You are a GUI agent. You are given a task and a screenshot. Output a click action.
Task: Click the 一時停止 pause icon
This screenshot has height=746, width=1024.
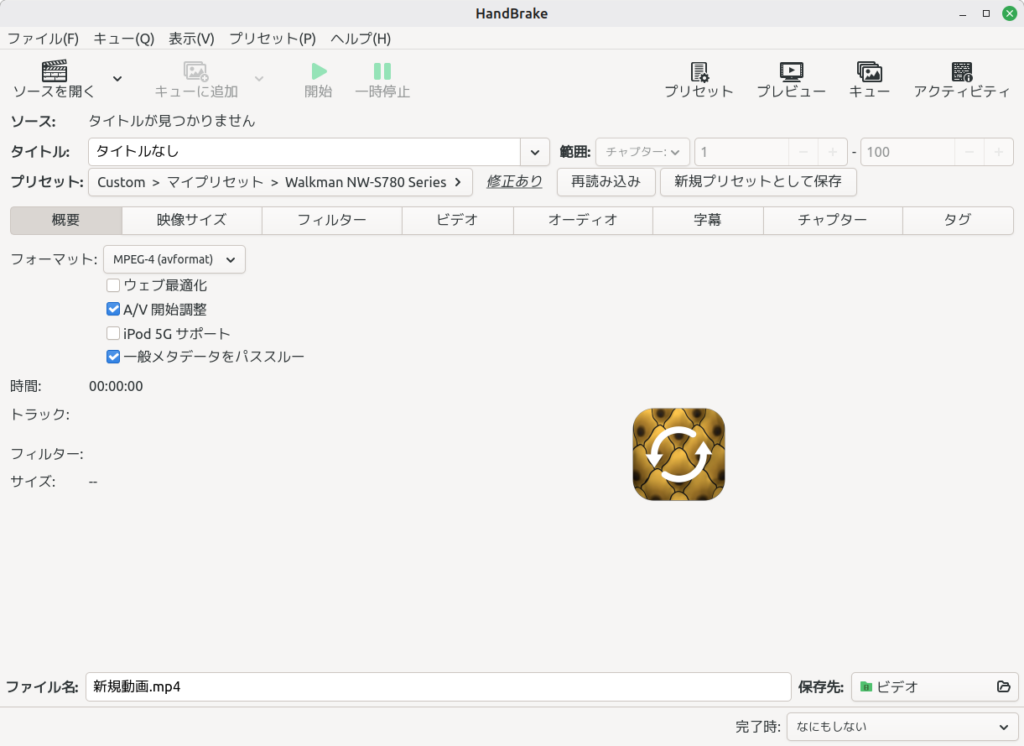coord(382,72)
